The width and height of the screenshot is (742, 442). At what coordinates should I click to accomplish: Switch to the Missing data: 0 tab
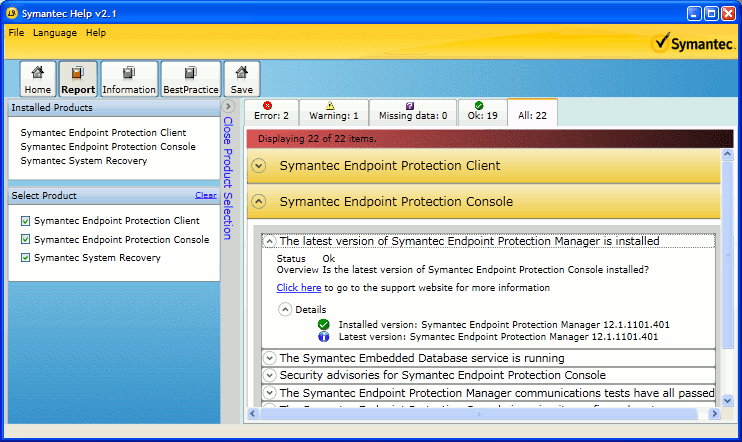pyautogui.click(x=413, y=112)
